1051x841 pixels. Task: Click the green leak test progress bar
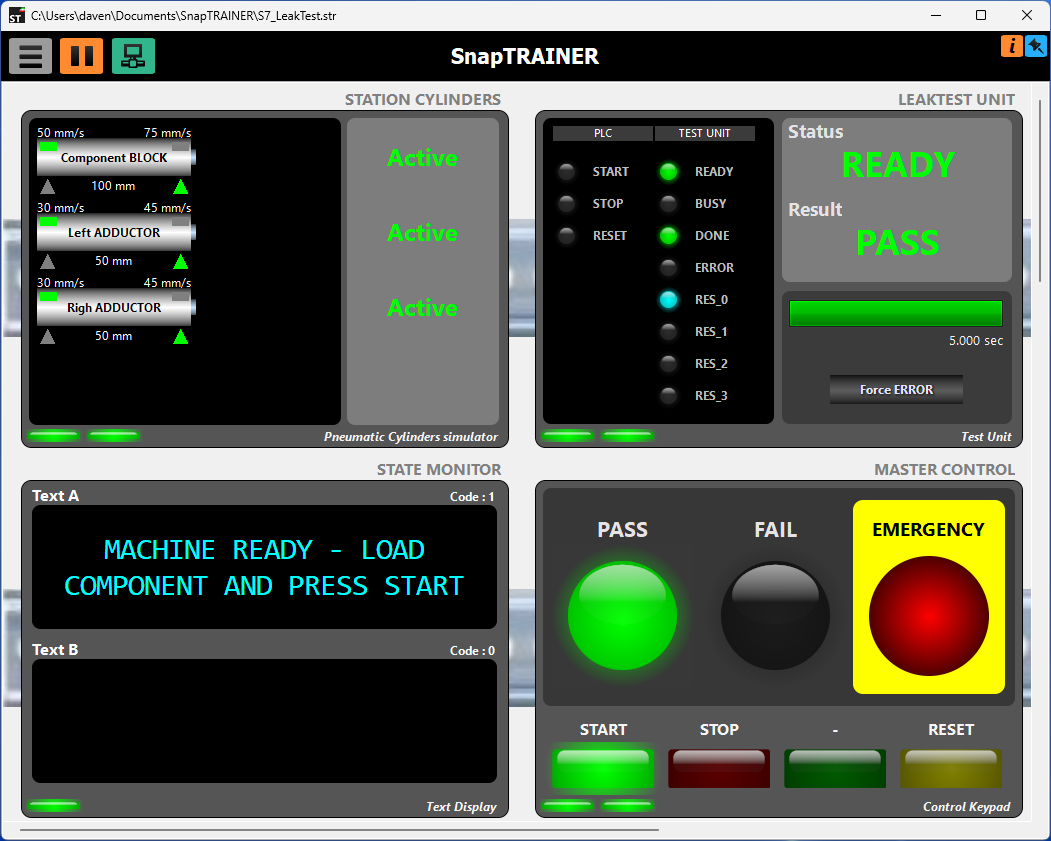point(895,313)
